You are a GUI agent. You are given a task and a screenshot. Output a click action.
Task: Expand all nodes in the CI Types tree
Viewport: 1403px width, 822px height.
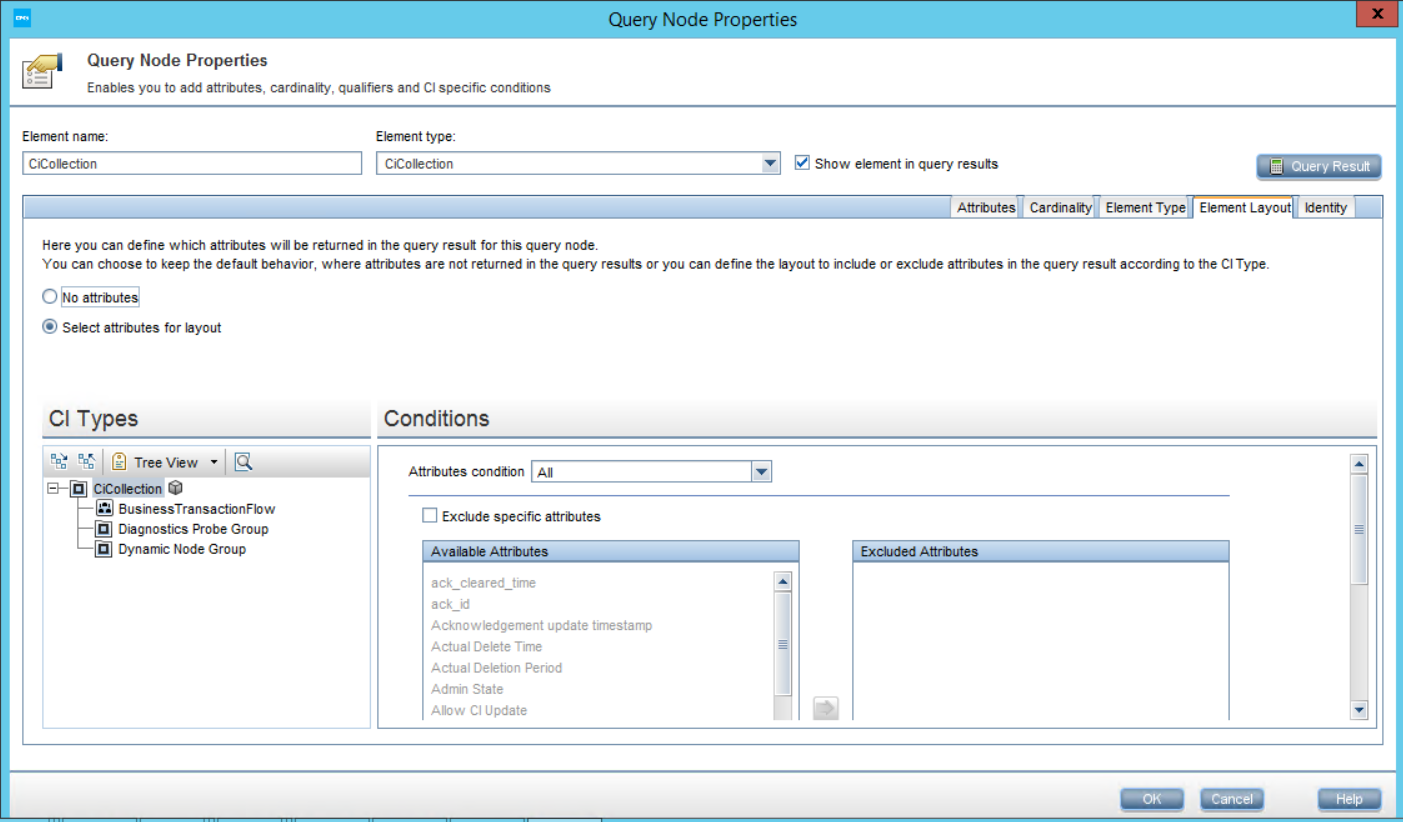58,461
